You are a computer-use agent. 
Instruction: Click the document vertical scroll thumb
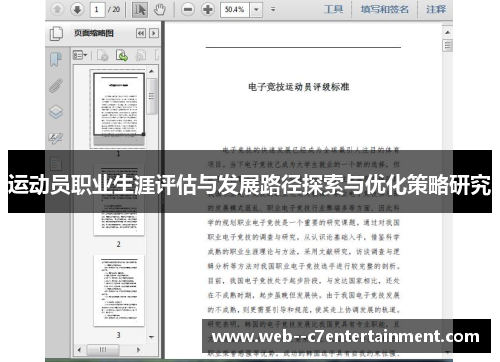click(x=447, y=45)
